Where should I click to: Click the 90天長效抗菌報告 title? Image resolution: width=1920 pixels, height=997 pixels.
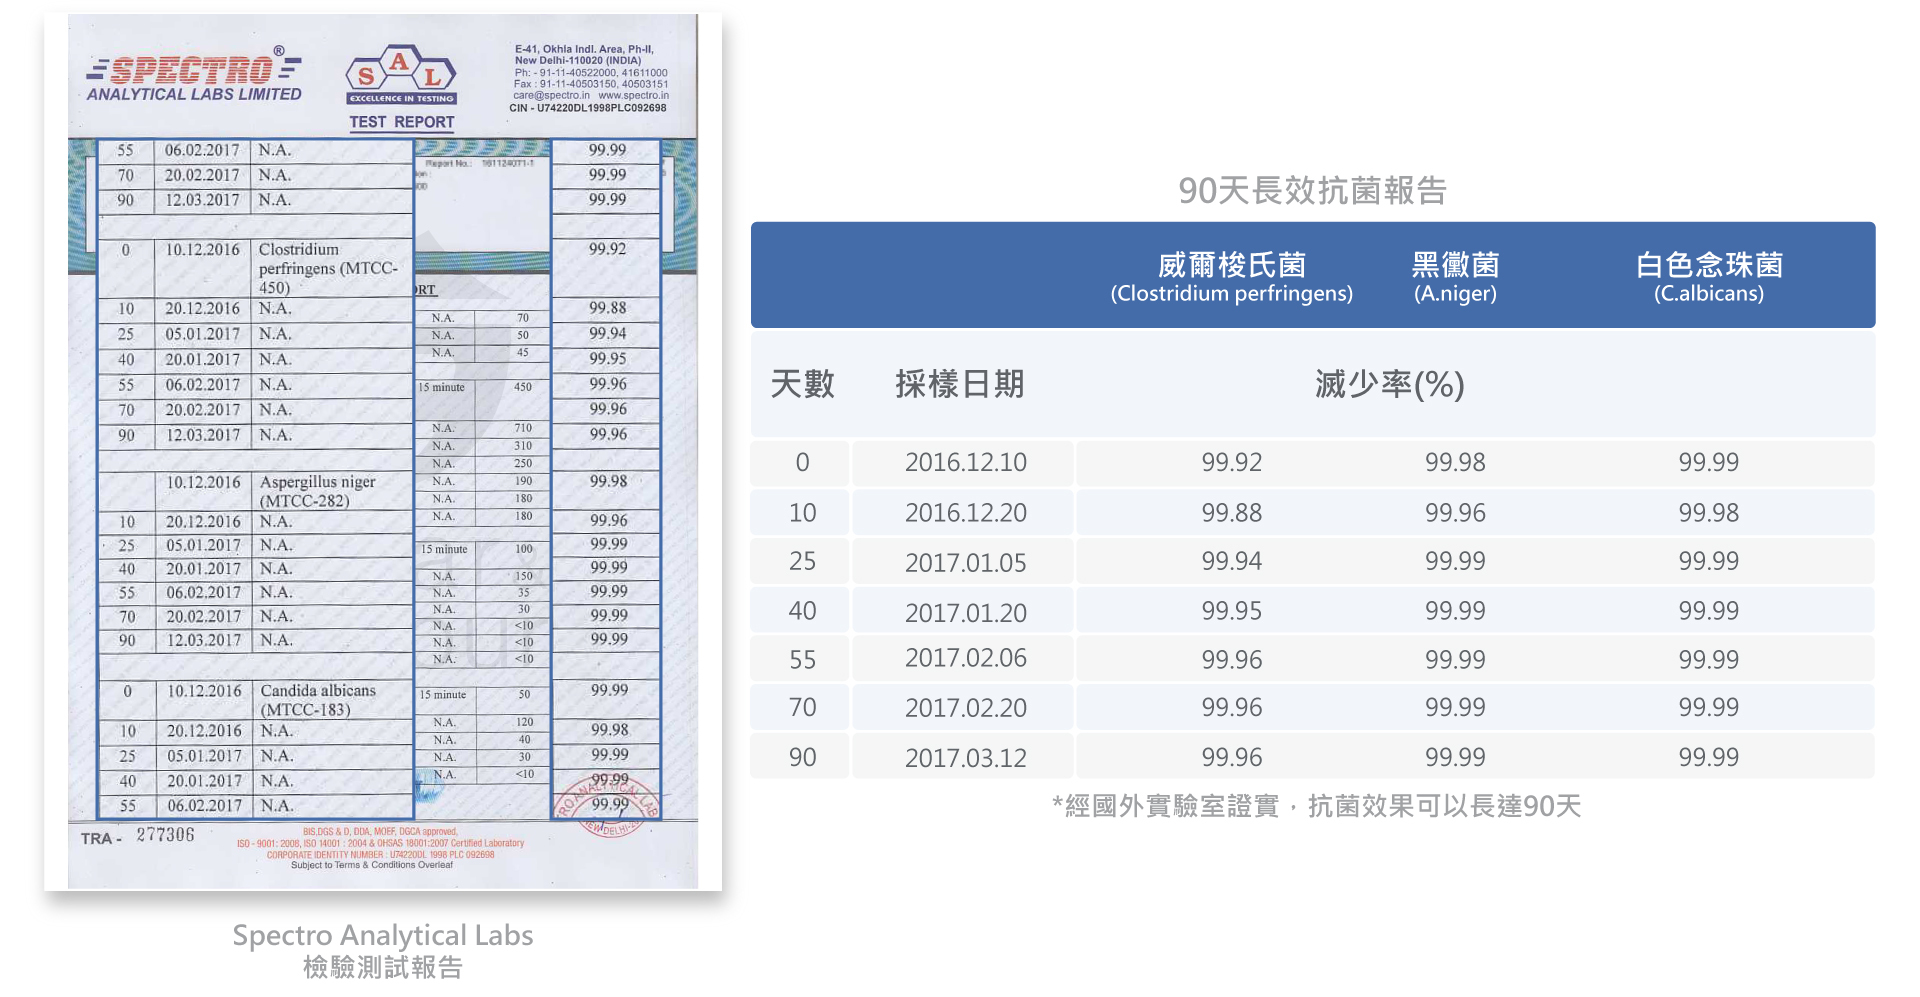tap(1312, 190)
